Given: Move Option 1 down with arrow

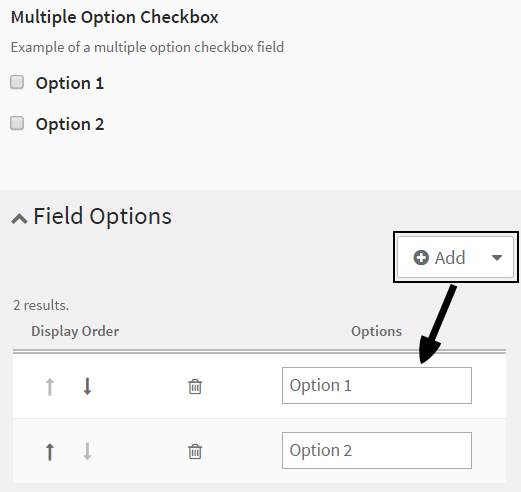Looking at the screenshot, I should coord(87,386).
